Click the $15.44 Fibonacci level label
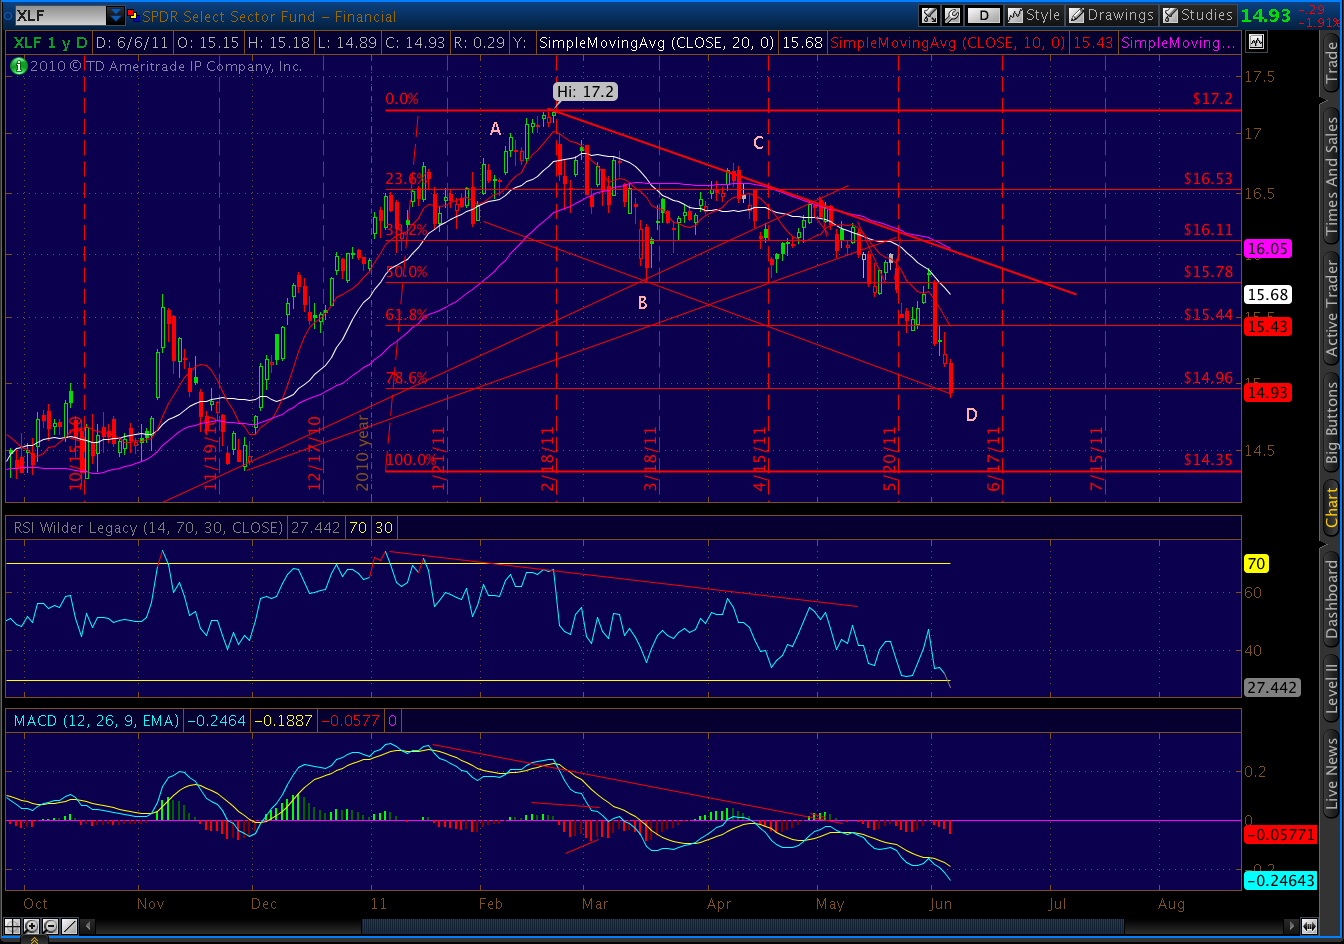1344x944 pixels. click(x=1208, y=314)
